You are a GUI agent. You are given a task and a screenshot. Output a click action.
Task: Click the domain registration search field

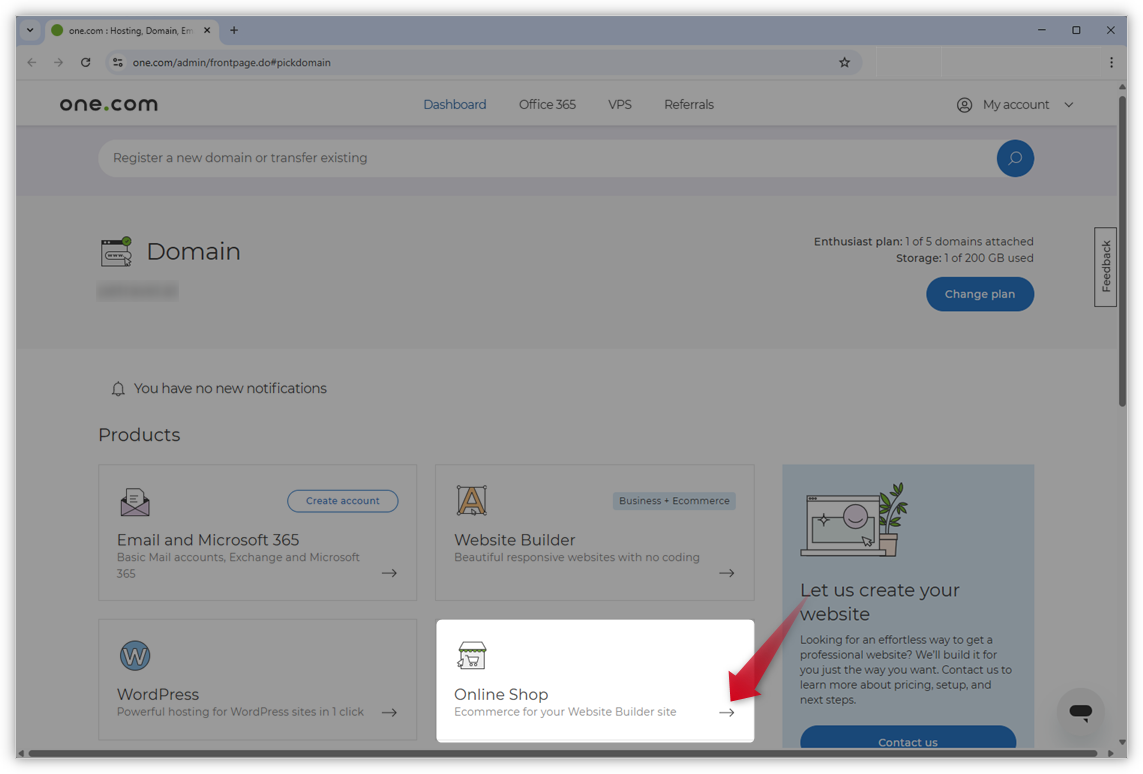point(500,158)
